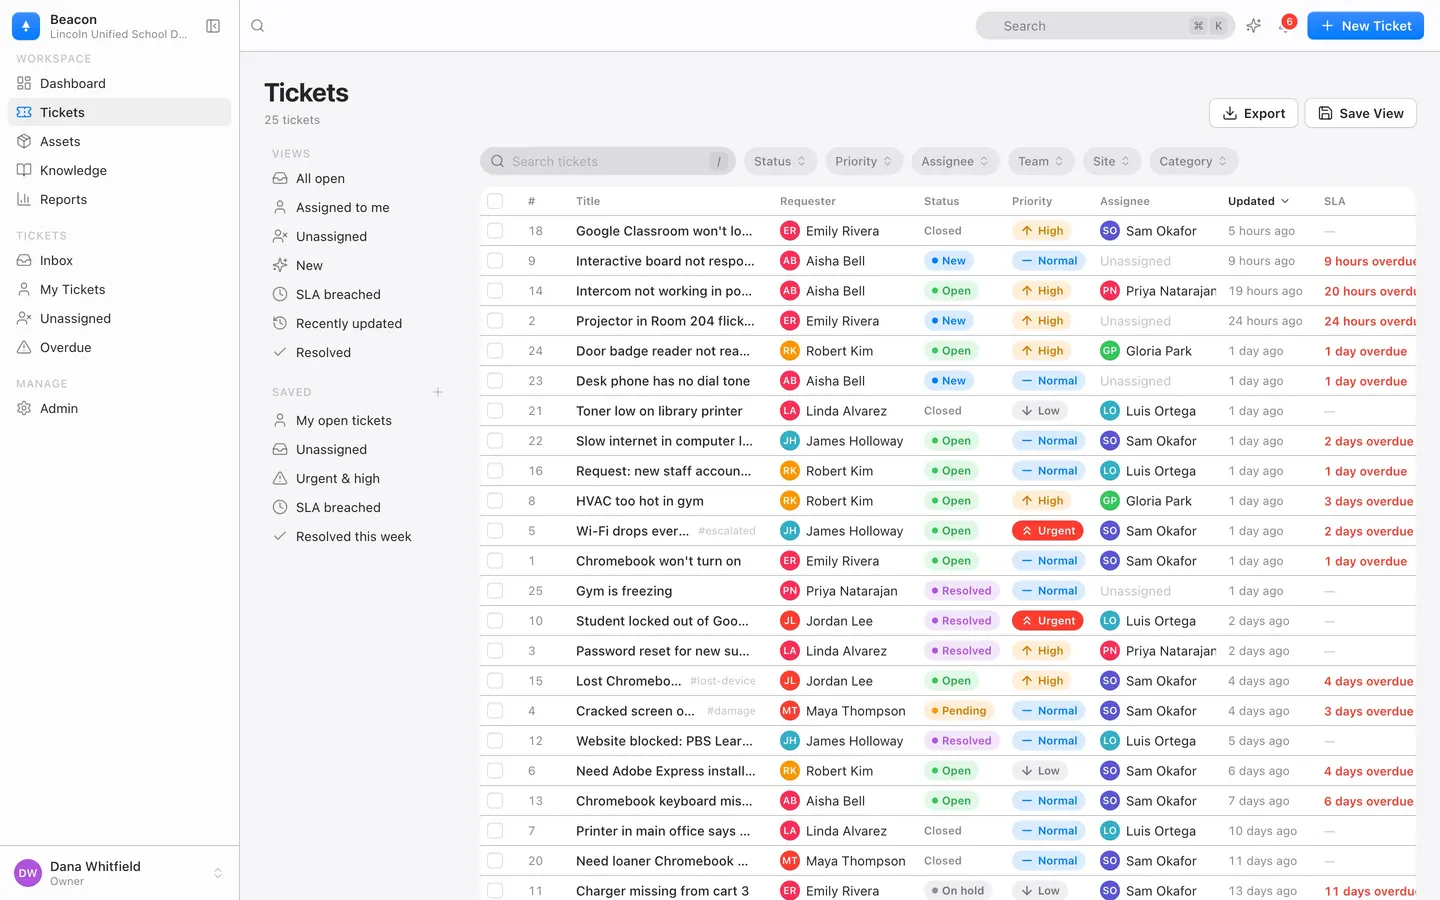The height and width of the screenshot is (900, 1440).
Task: Open the AI sparkle assistant icon
Action: 1253,26
